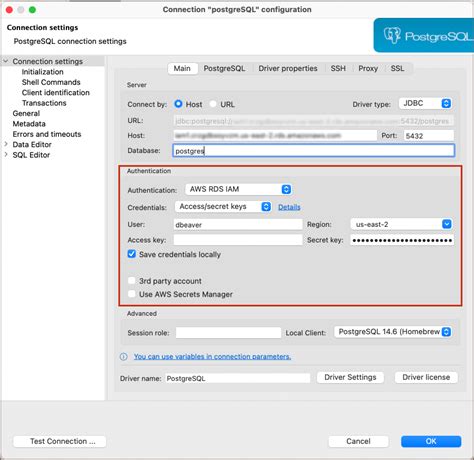Select Errors and timeouts in the tree
Viewport: 474px width, 460px height.
point(47,134)
